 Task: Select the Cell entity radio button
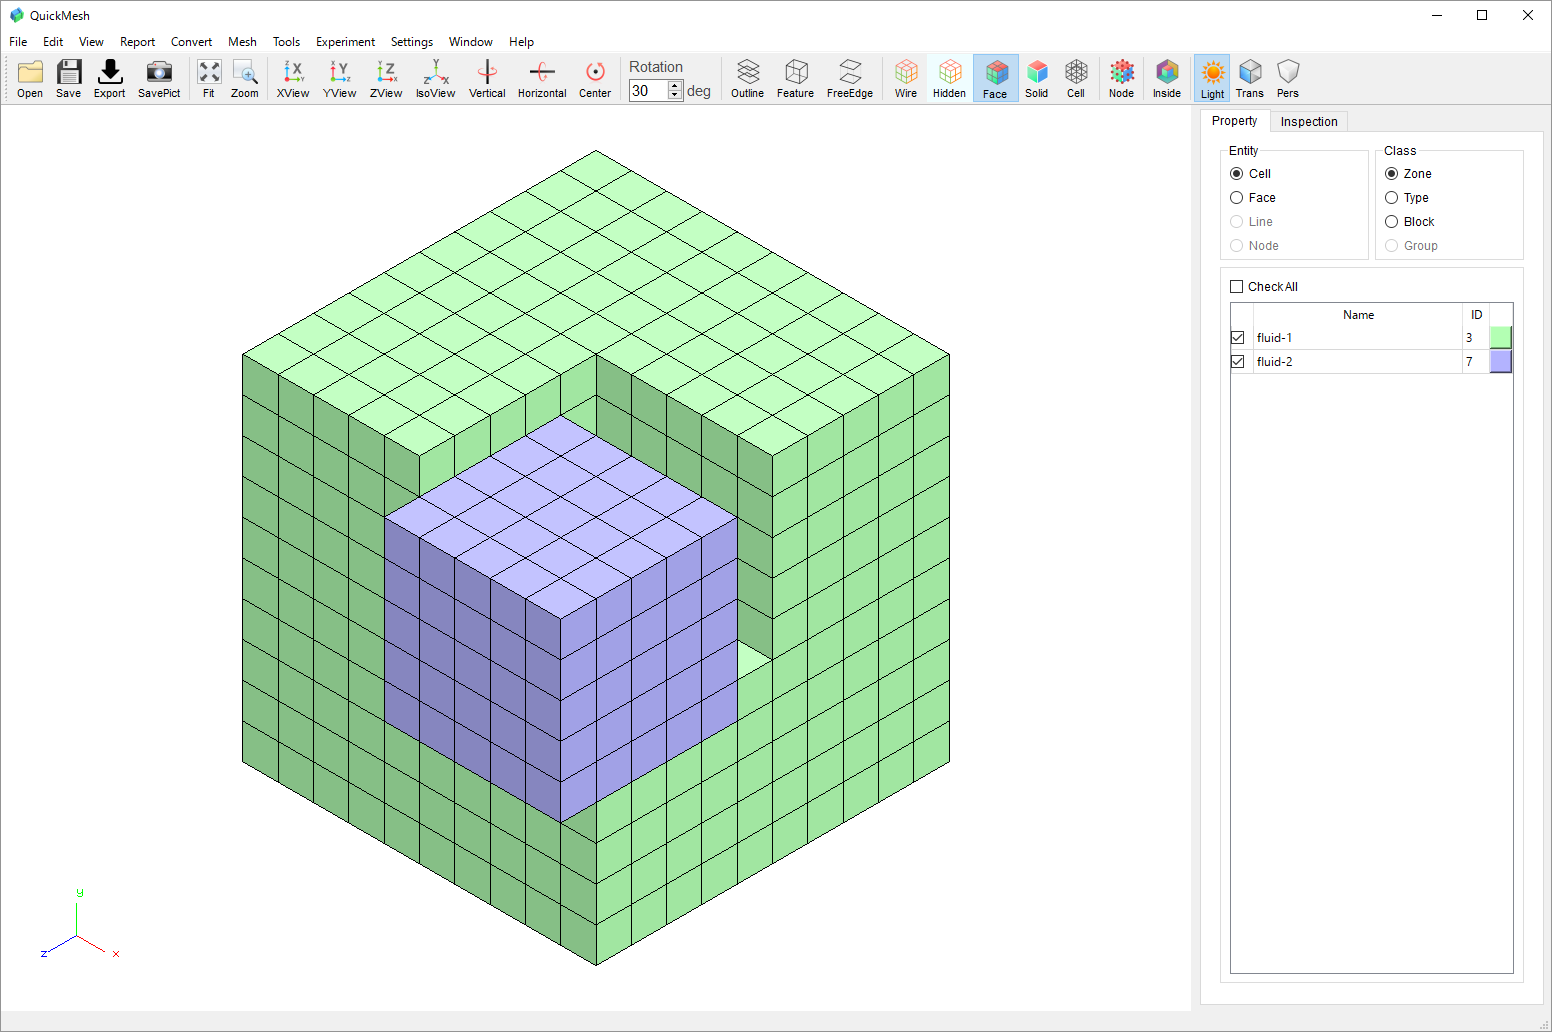click(x=1237, y=174)
